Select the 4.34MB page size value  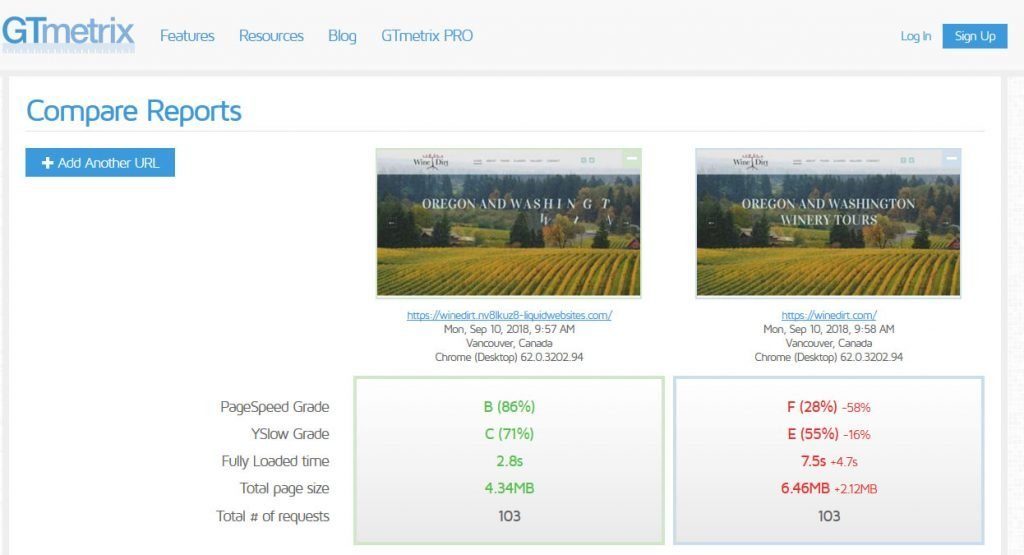click(509, 488)
